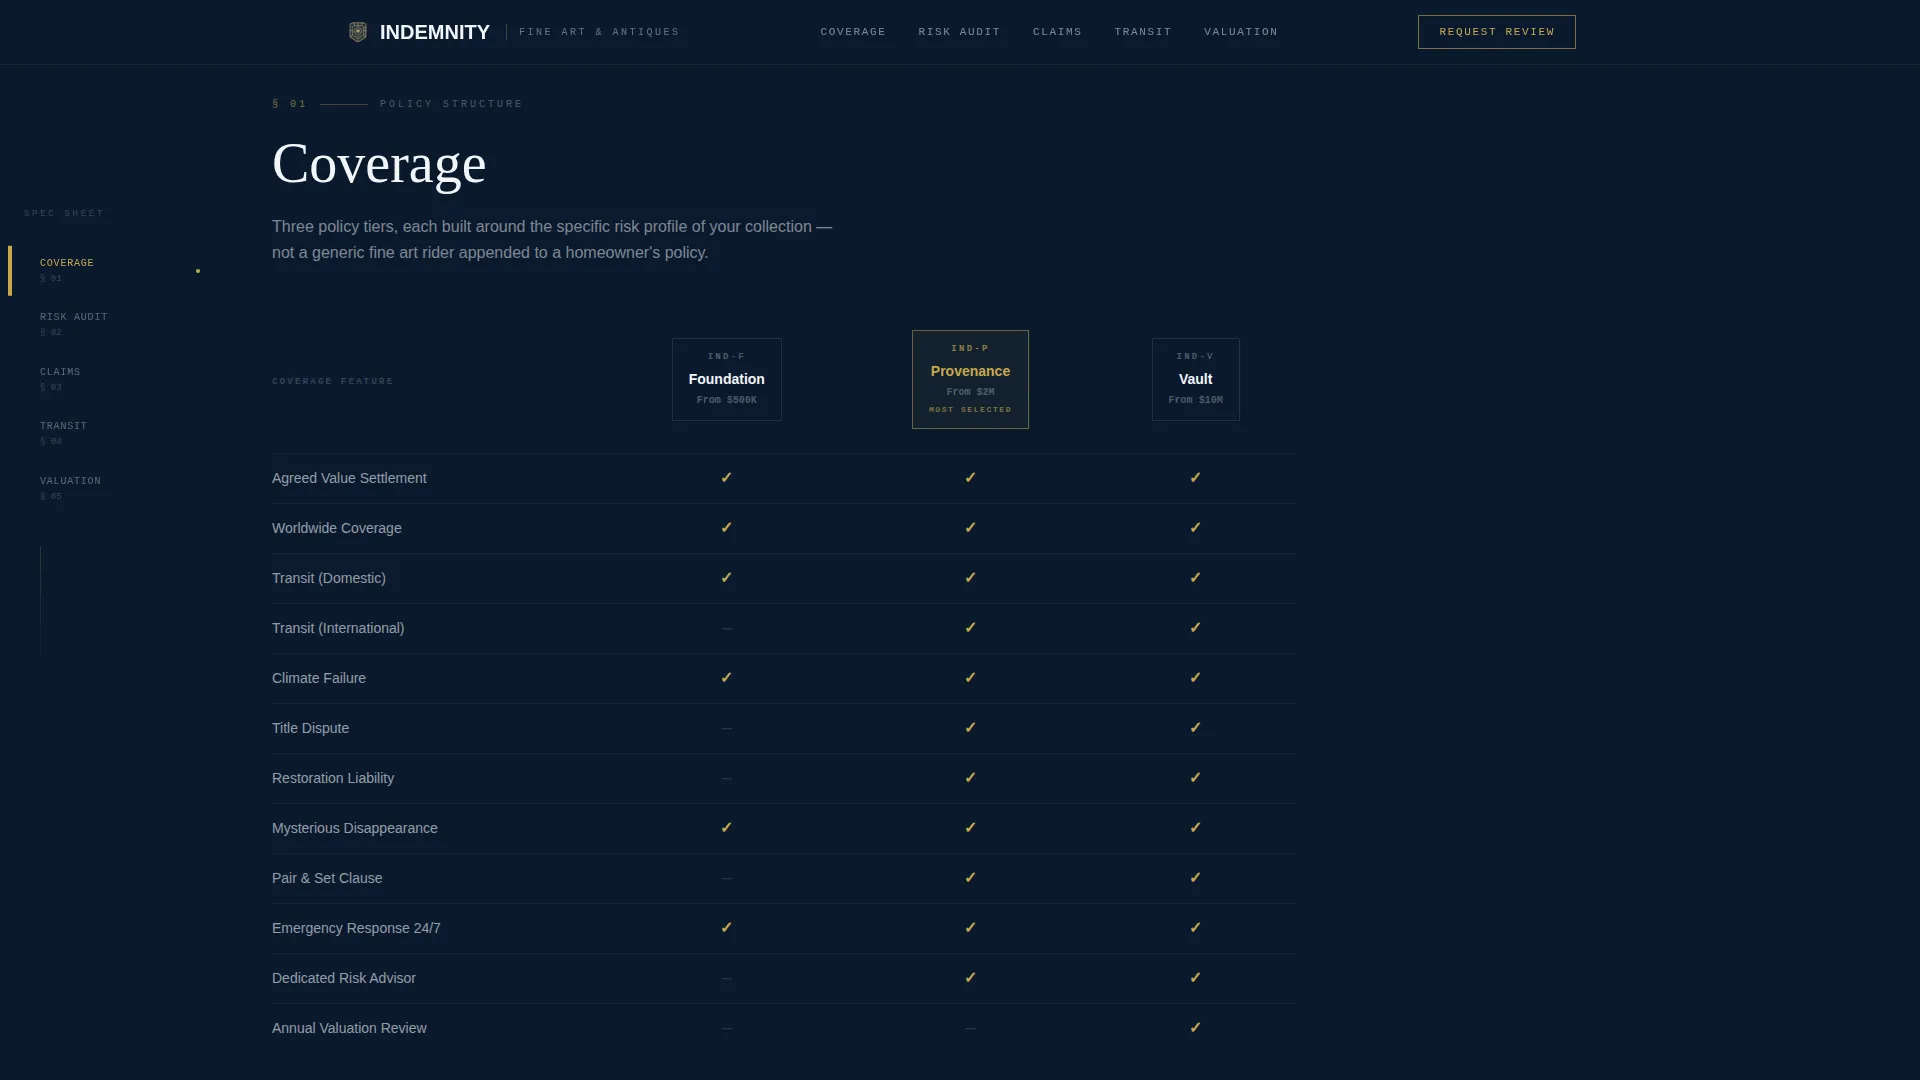Click the Indemnity shield logo icon

[357, 32]
